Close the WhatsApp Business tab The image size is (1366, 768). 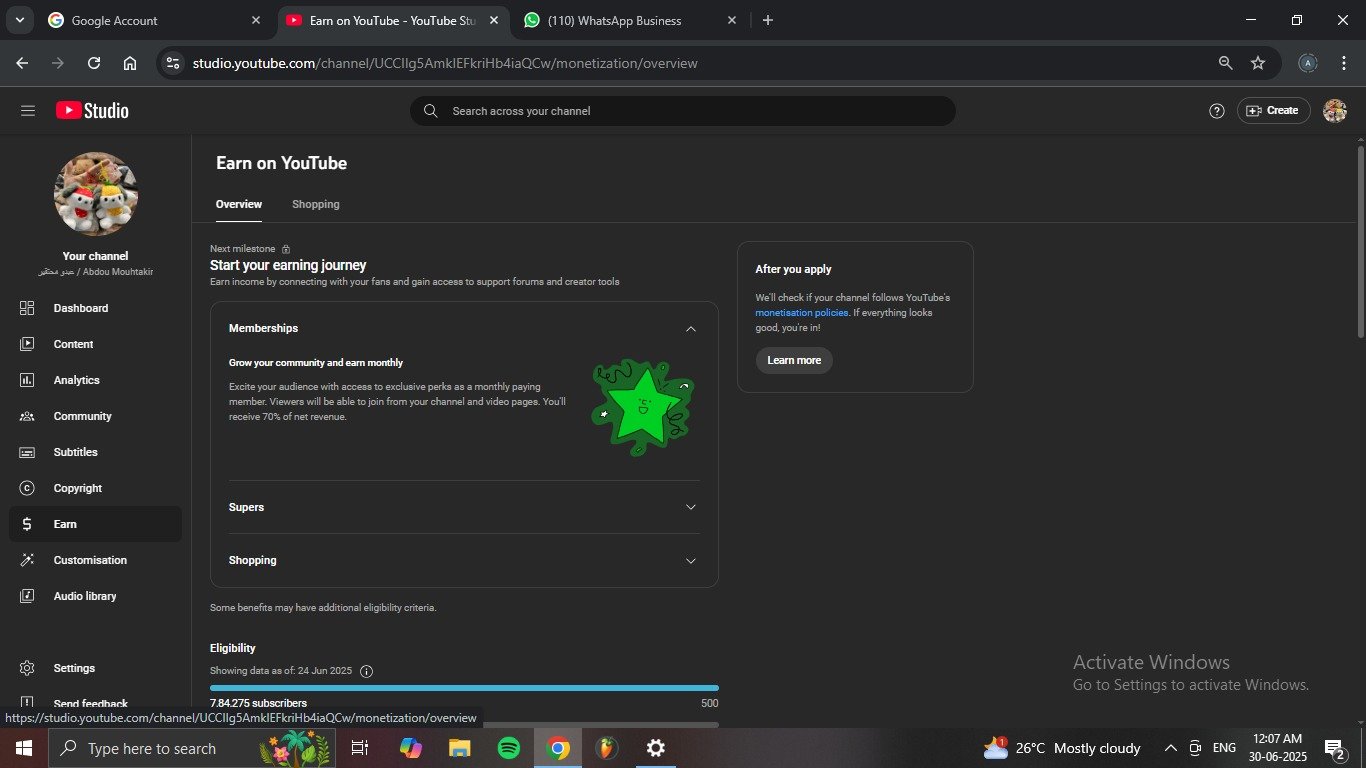tap(732, 20)
